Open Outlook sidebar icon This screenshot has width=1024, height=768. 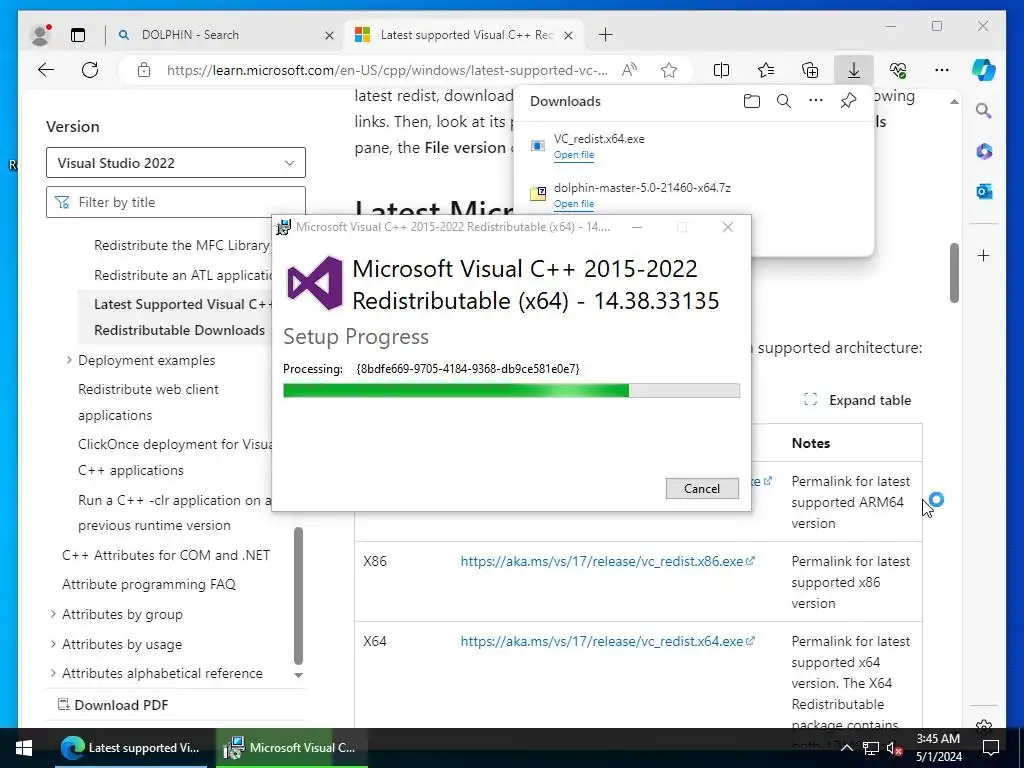984,191
